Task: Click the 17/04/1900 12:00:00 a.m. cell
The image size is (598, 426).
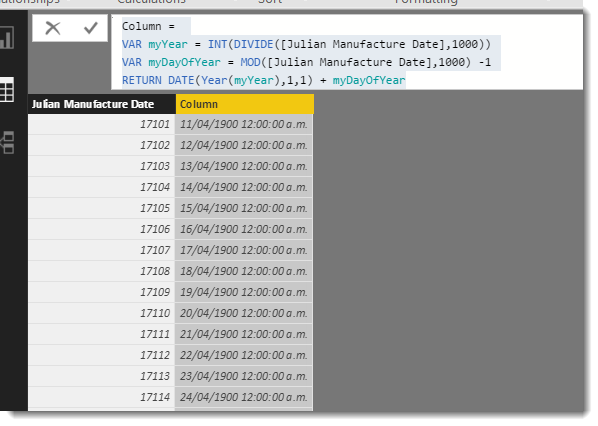Action: (244, 250)
